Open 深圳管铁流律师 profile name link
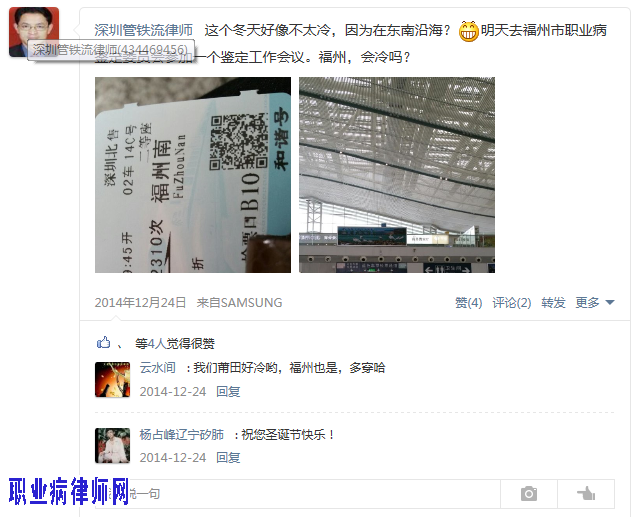Screen dimensions: 641x517 [143, 30]
